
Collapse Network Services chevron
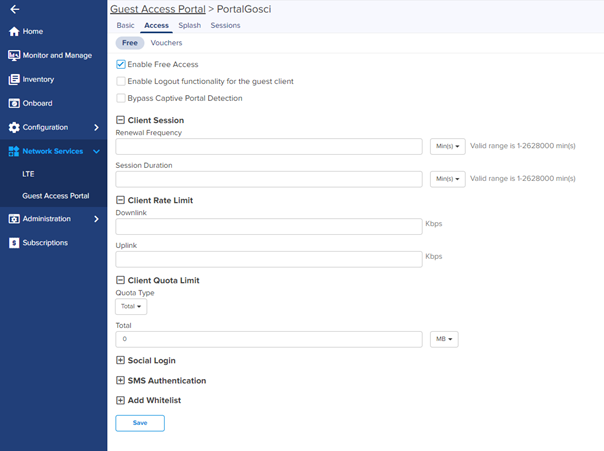tap(96, 152)
